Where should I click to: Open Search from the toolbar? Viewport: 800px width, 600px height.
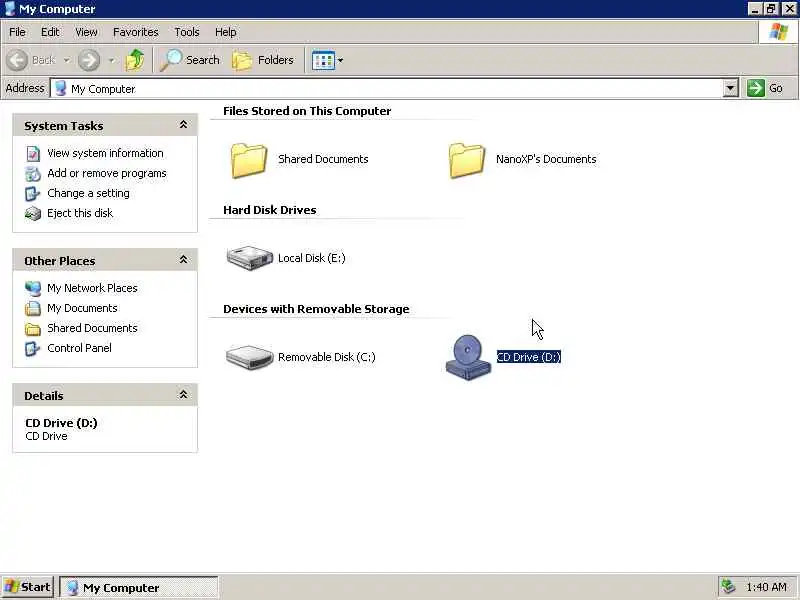(190, 60)
